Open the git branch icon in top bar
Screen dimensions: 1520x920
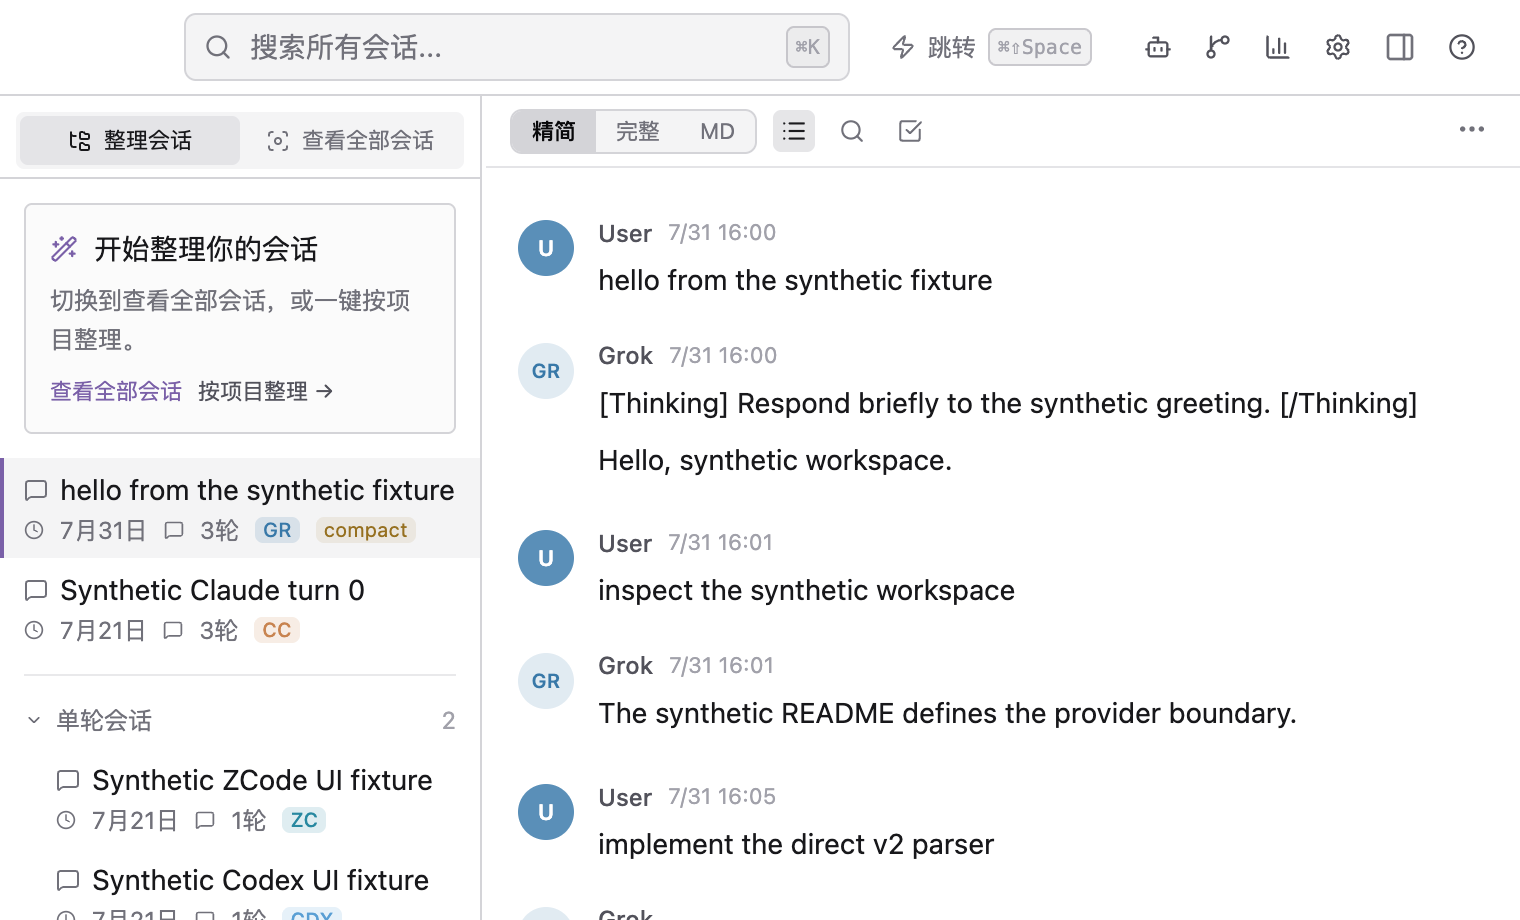pyautogui.click(x=1218, y=47)
